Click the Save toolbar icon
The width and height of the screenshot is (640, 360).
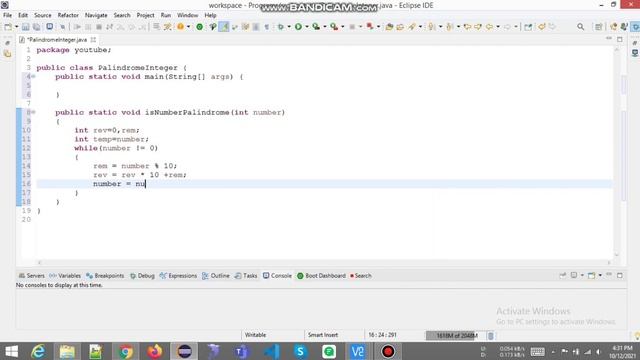[25, 27]
